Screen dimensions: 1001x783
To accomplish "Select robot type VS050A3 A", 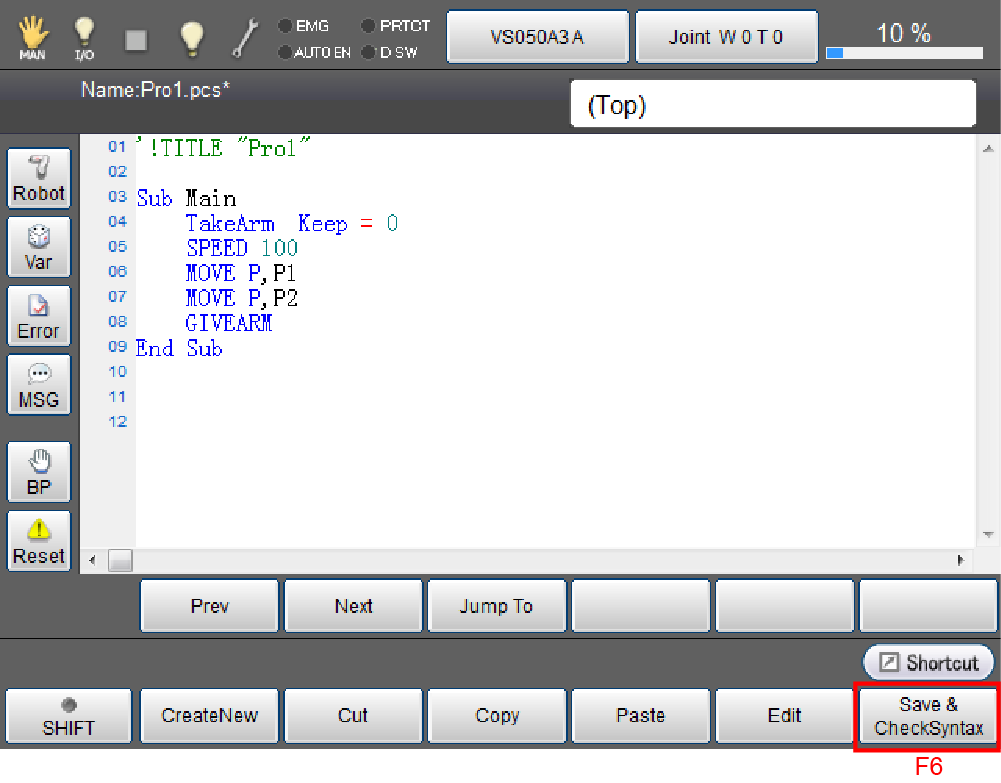I will point(537,38).
